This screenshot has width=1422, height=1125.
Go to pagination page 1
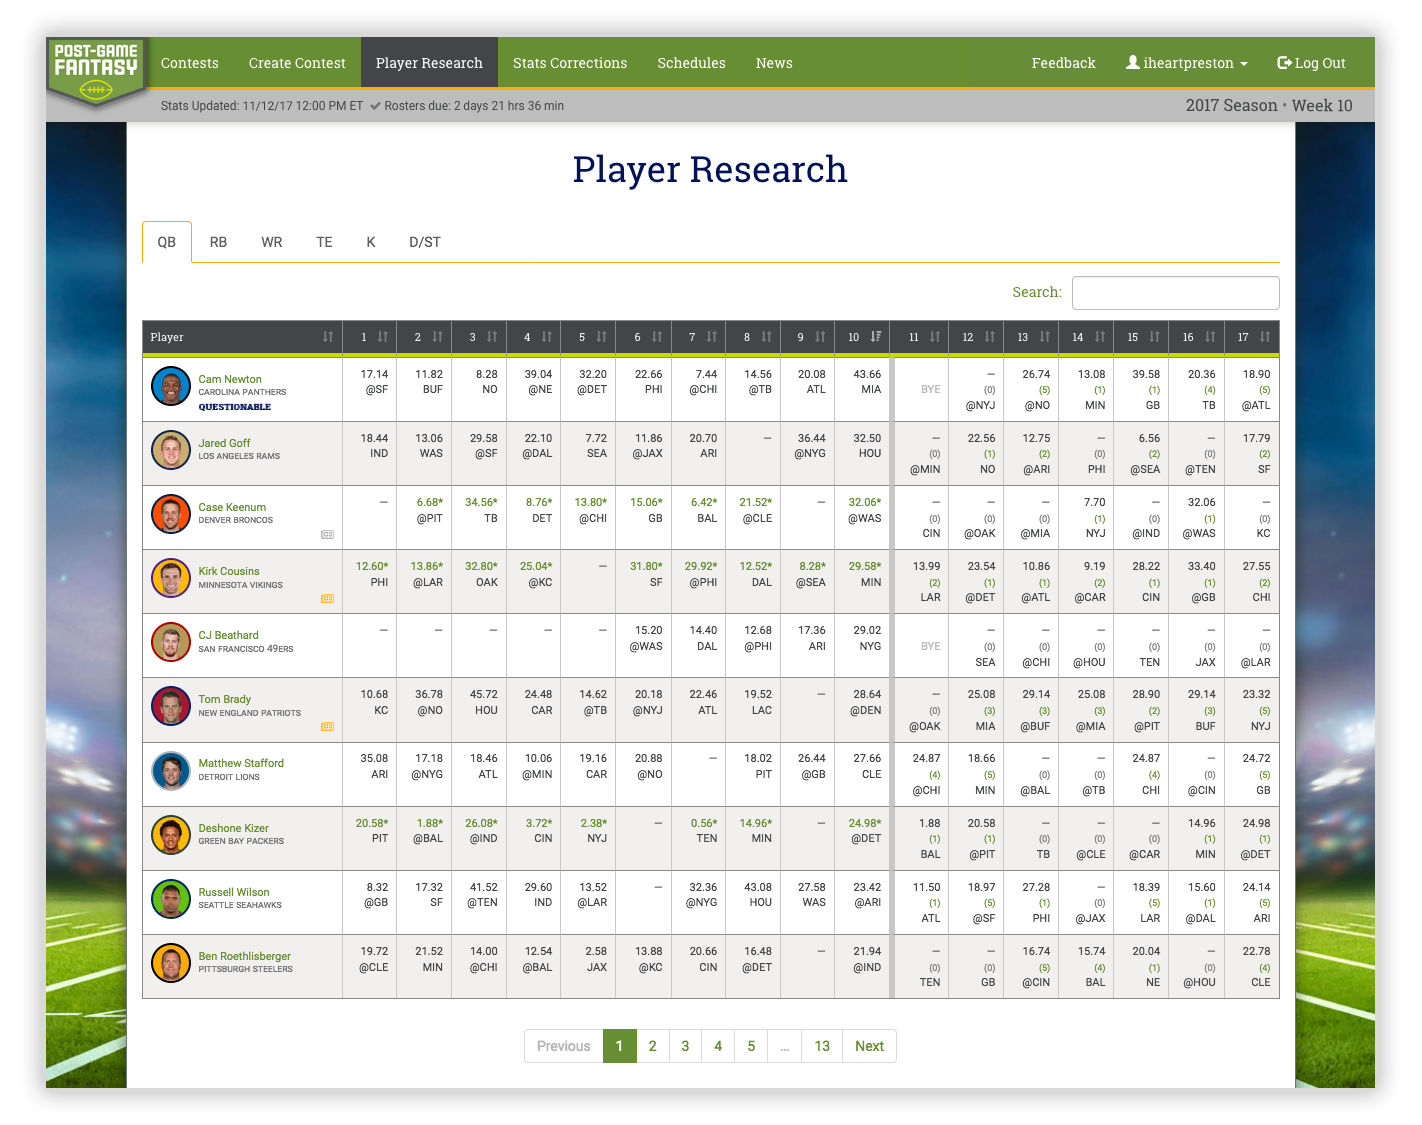(x=620, y=1046)
